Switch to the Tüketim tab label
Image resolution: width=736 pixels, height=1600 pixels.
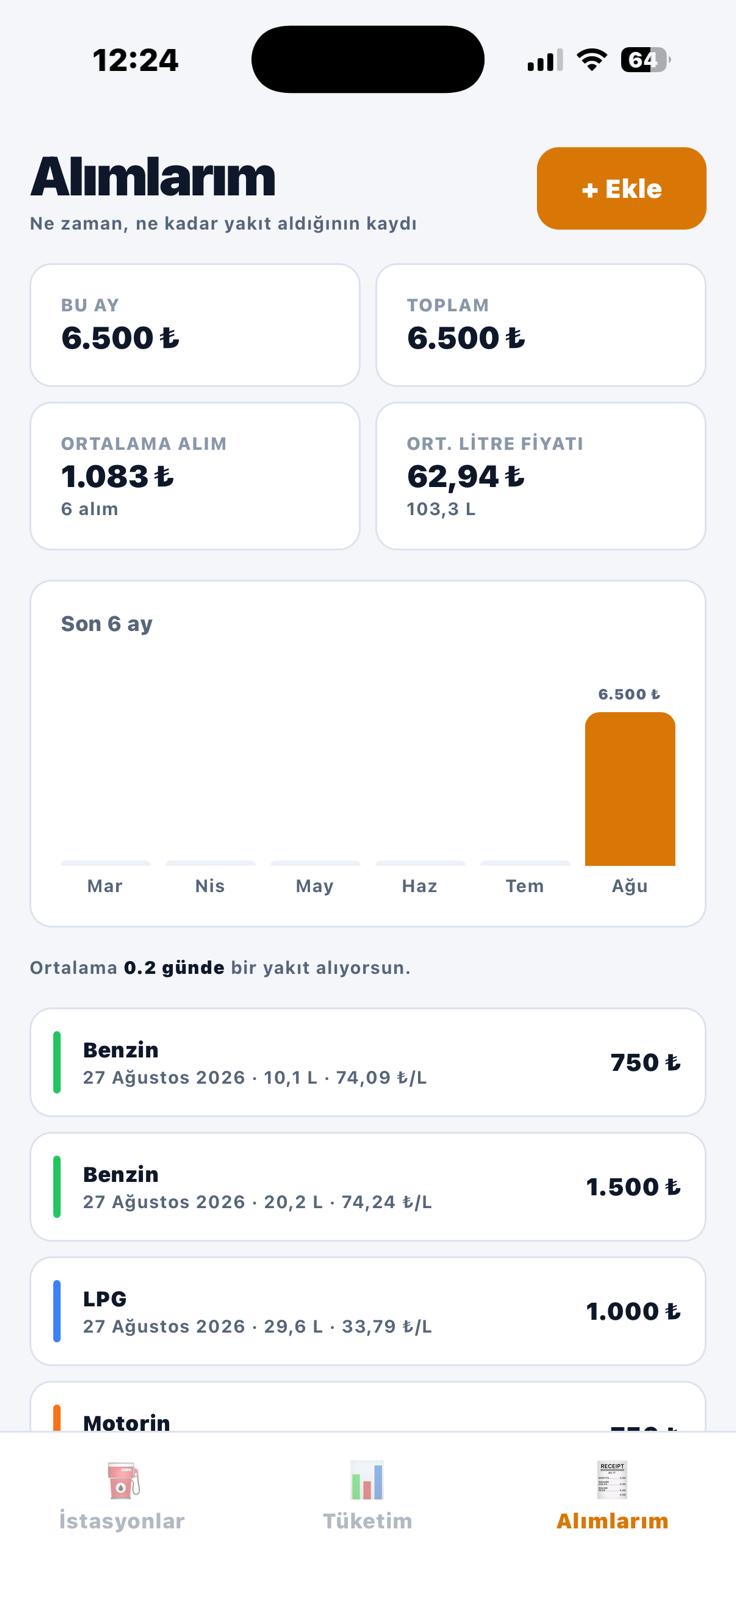367,1521
